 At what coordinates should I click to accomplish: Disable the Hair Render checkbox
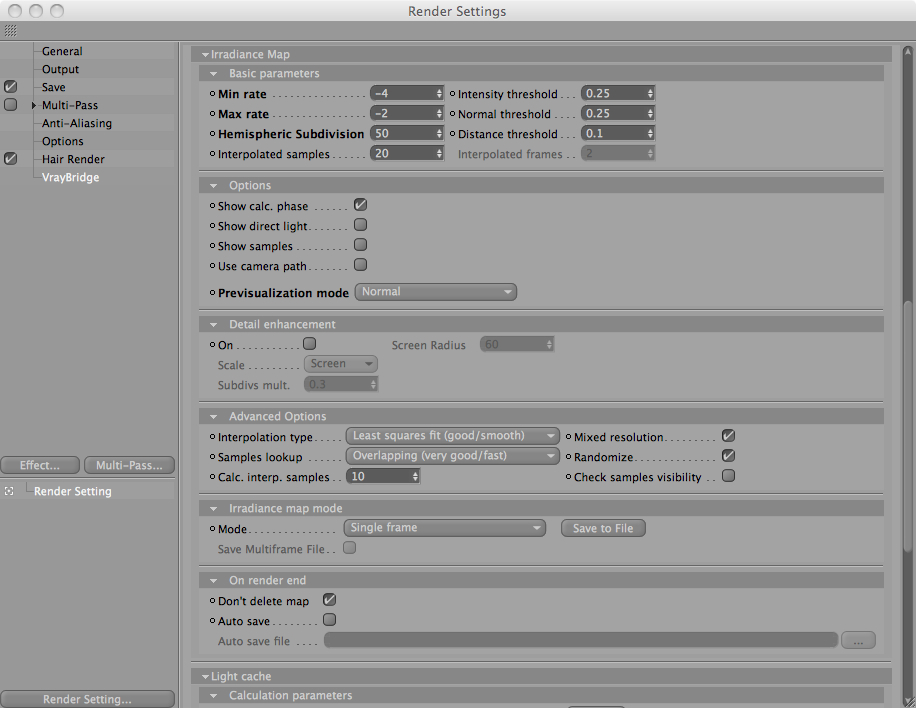pyautogui.click(x=11, y=159)
